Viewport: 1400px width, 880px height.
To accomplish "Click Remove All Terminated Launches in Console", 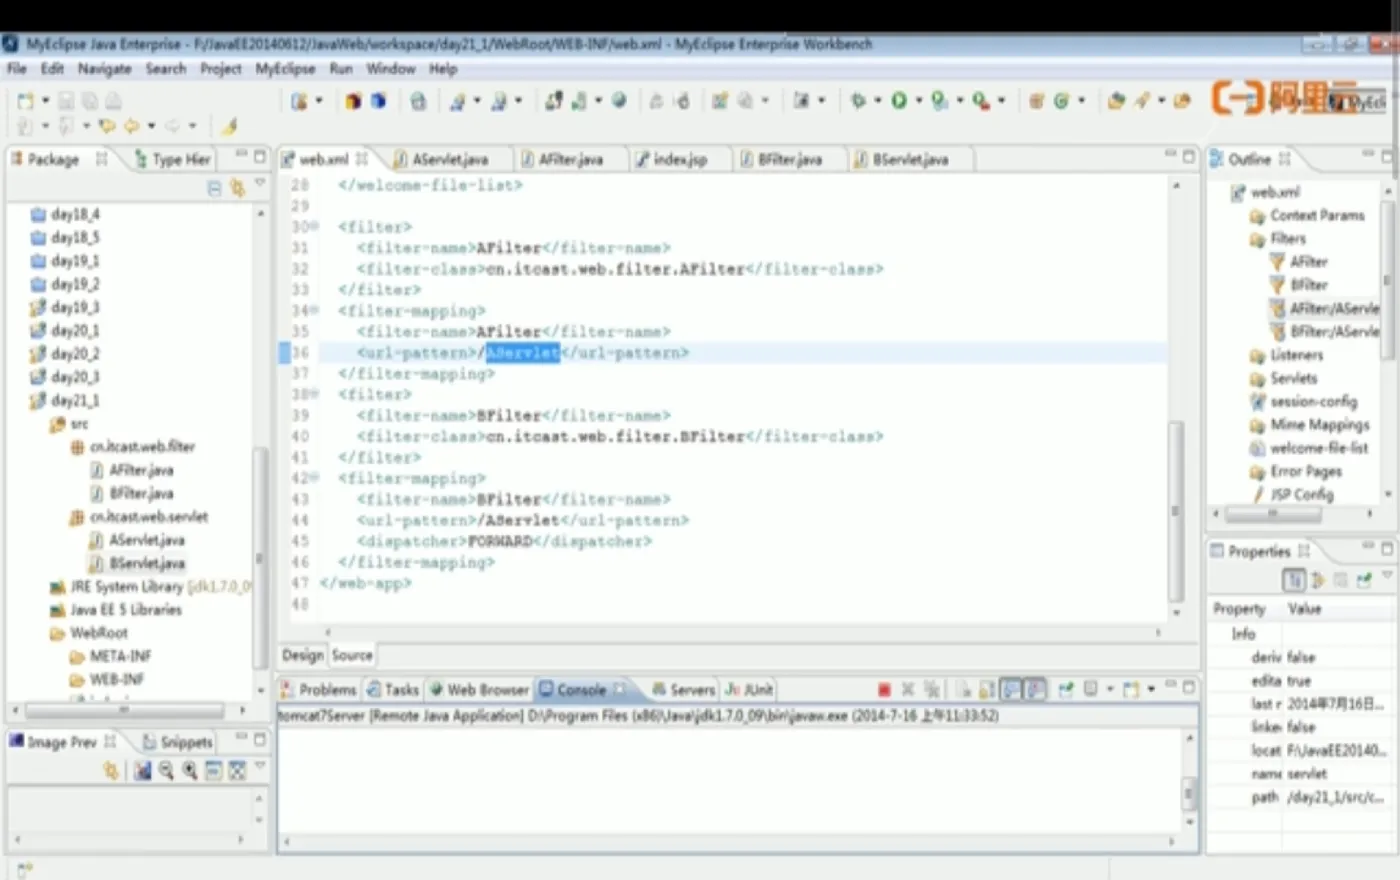I will point(932,689).
